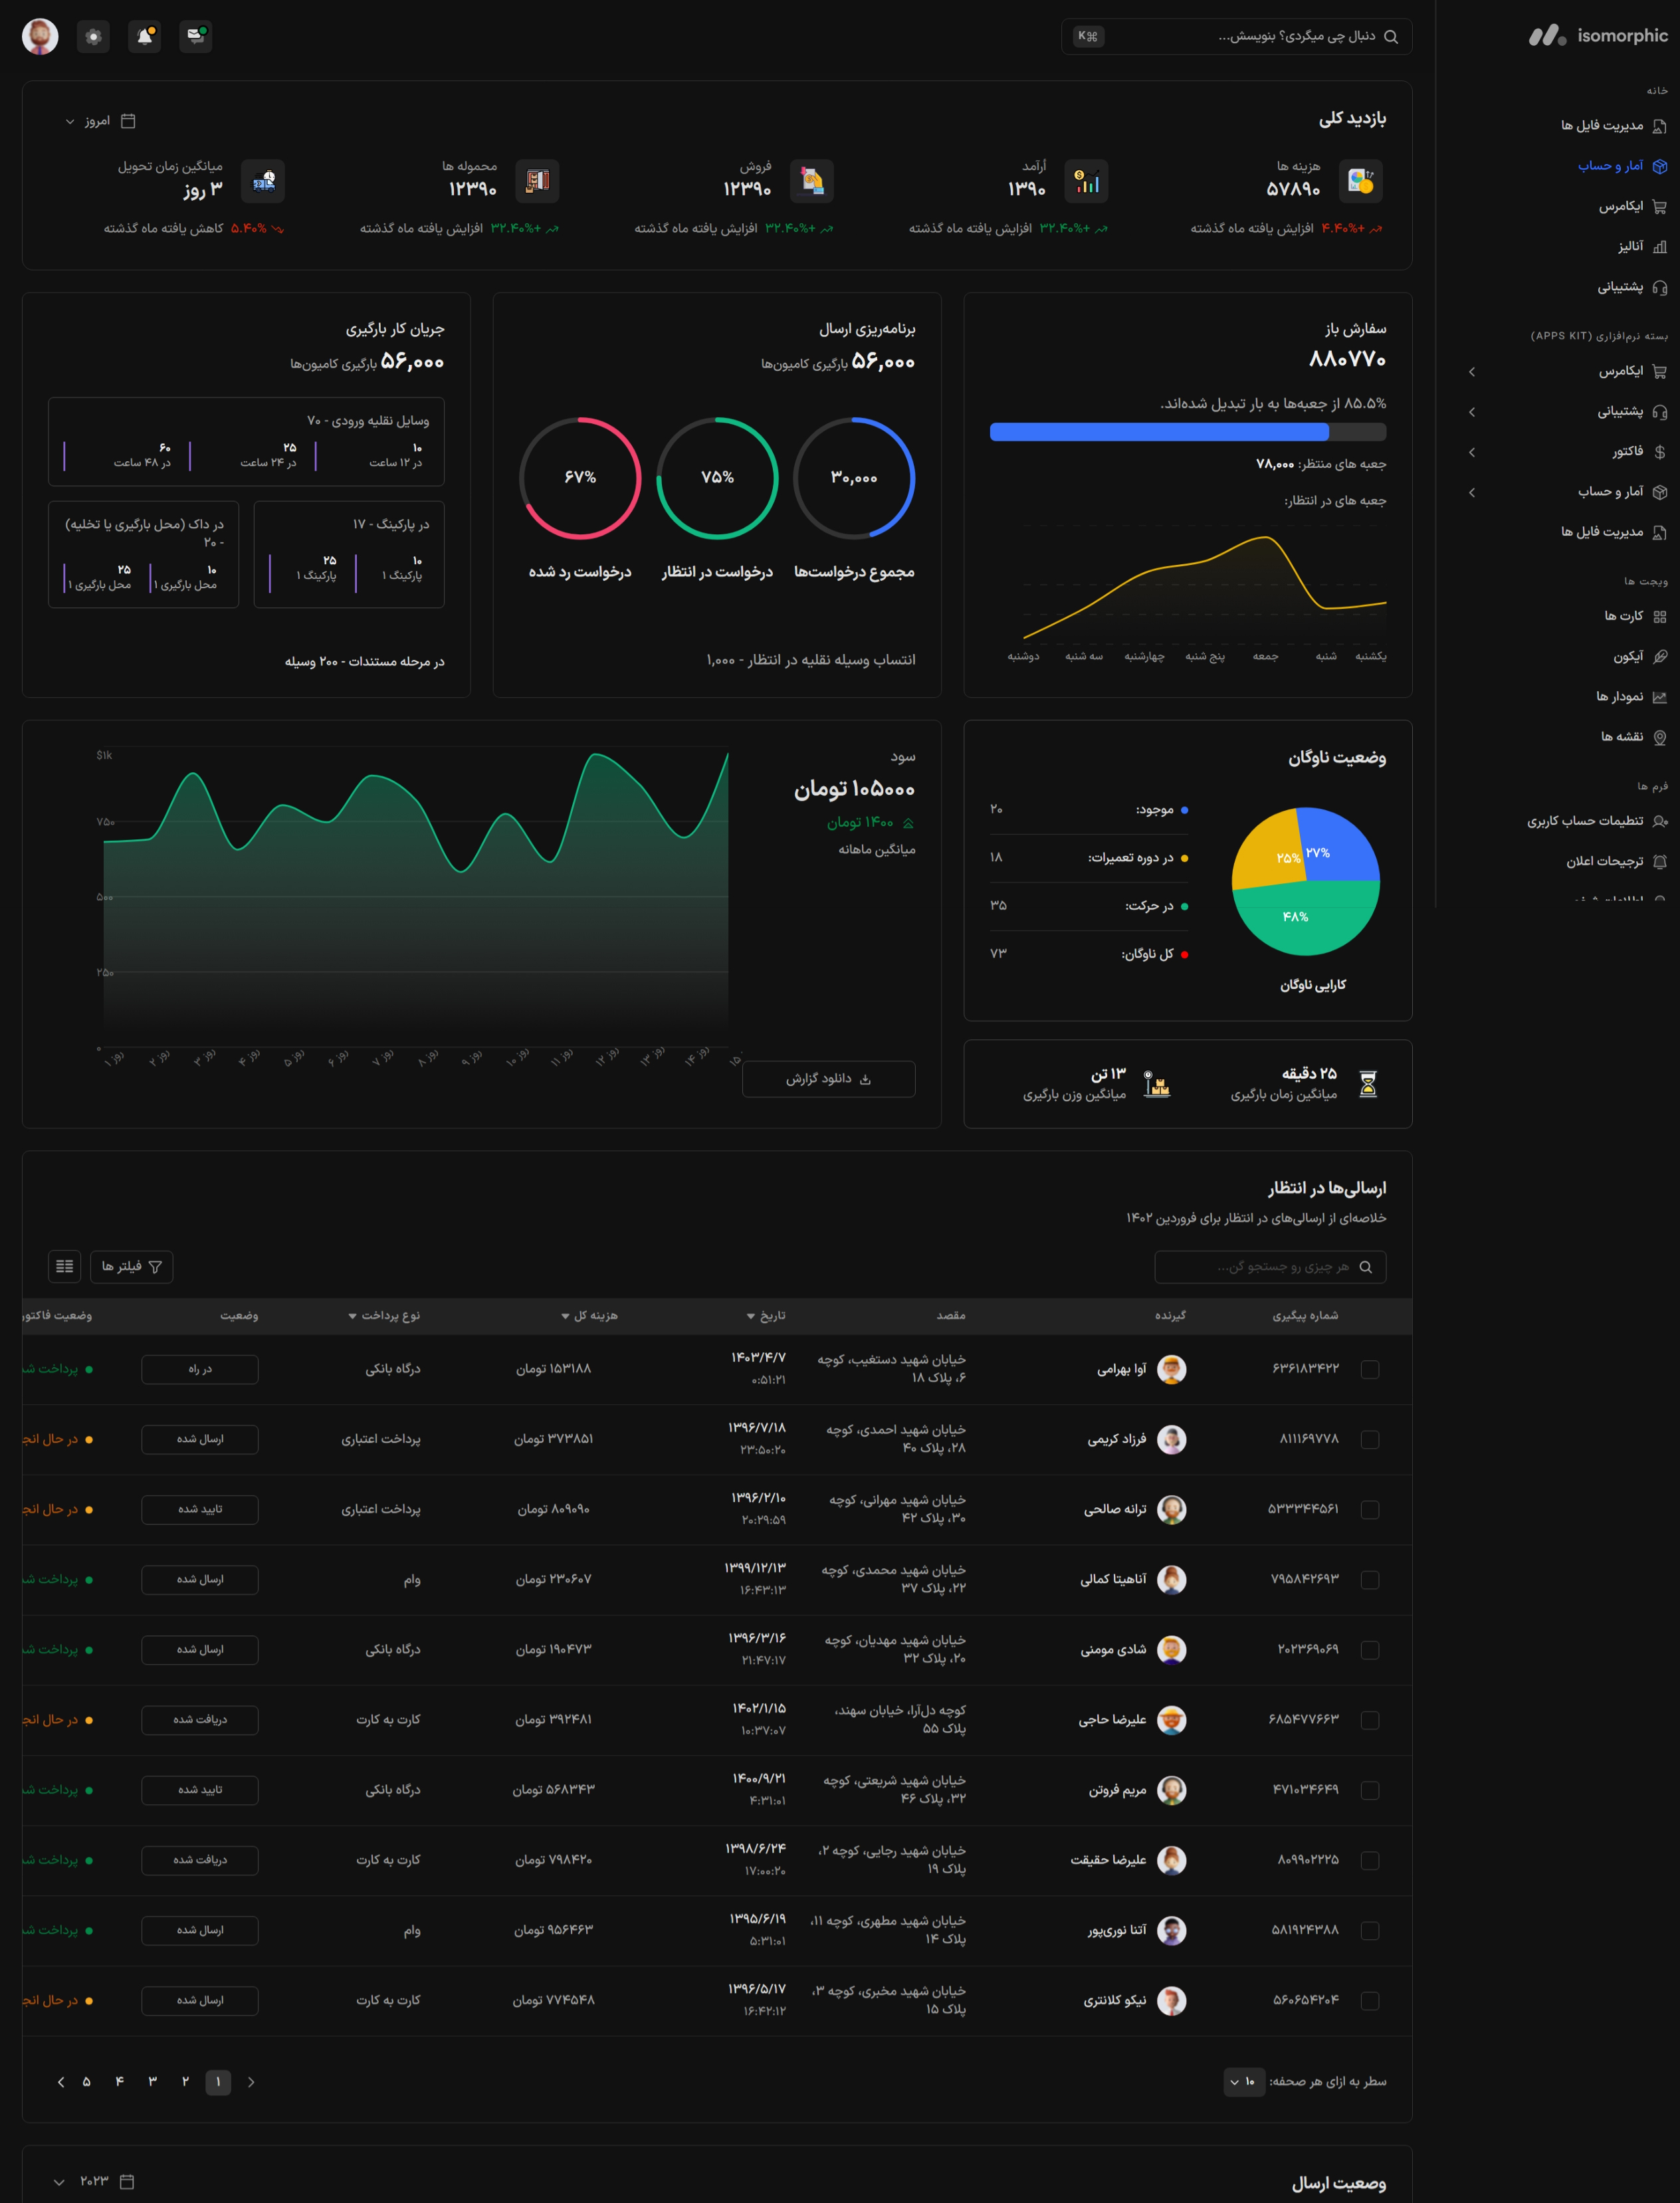Focus the هر چیزی رو جستجو کن field
The image size is (1680, 2203).
[1270, 1267]
